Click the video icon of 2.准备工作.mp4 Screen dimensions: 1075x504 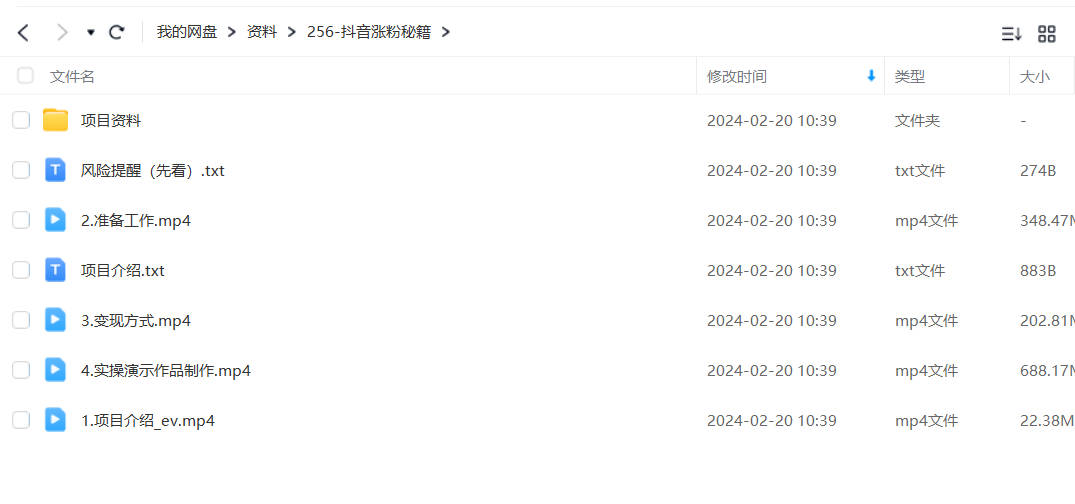55,220
